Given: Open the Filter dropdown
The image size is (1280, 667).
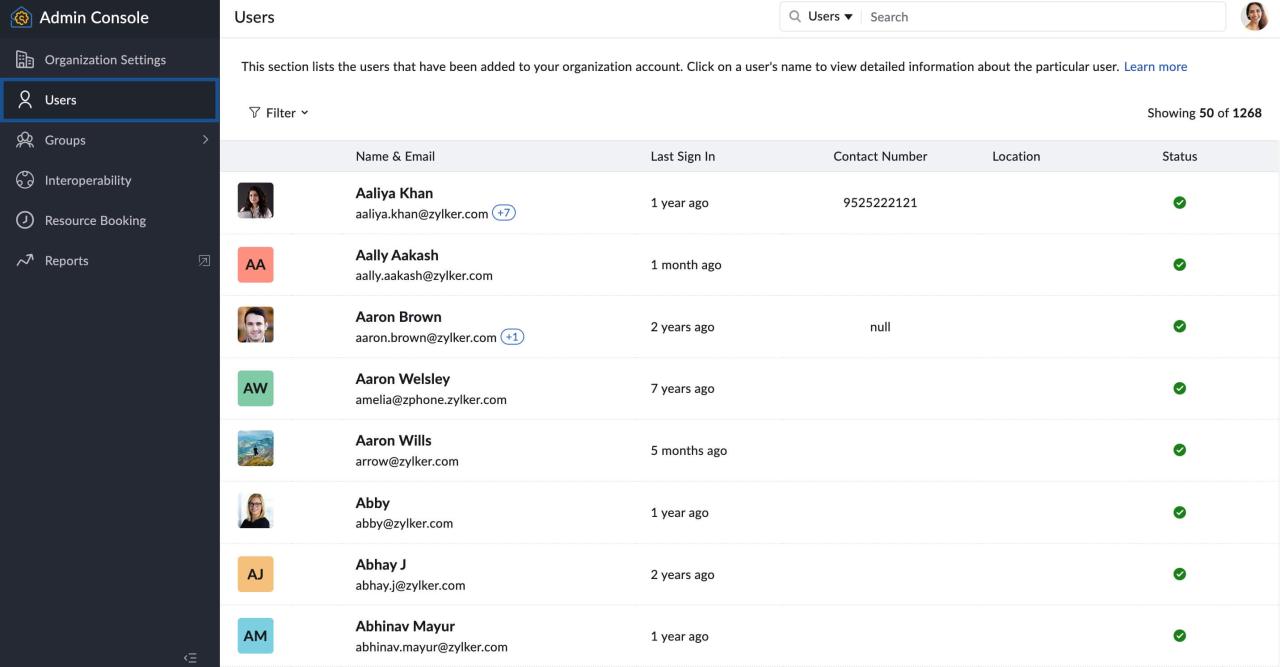Looking at the screenshot, I should [x=280, y=112].
